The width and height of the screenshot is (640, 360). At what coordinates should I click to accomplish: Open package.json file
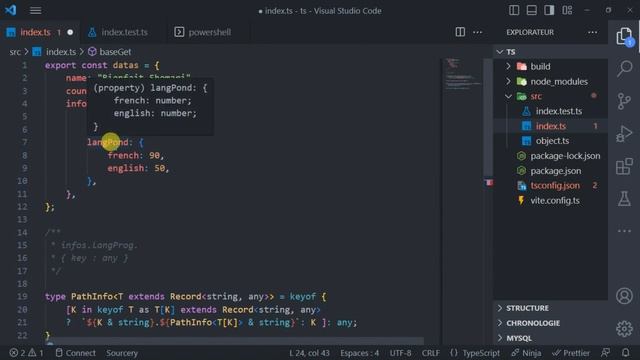coord(550,171)
